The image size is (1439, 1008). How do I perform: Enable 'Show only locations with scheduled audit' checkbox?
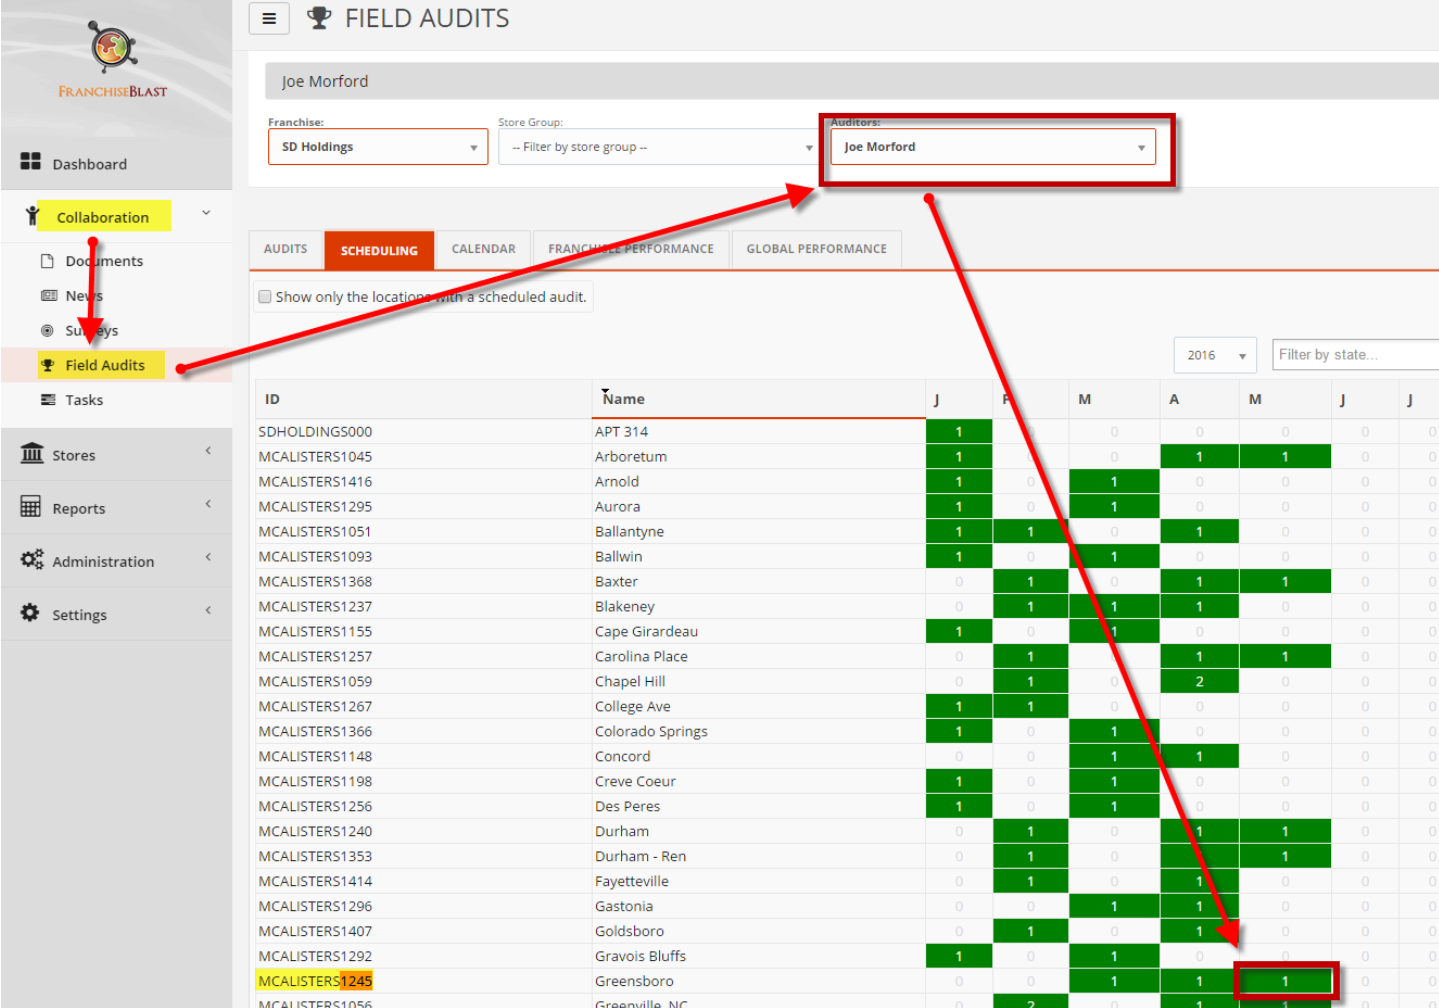(265, 297)
